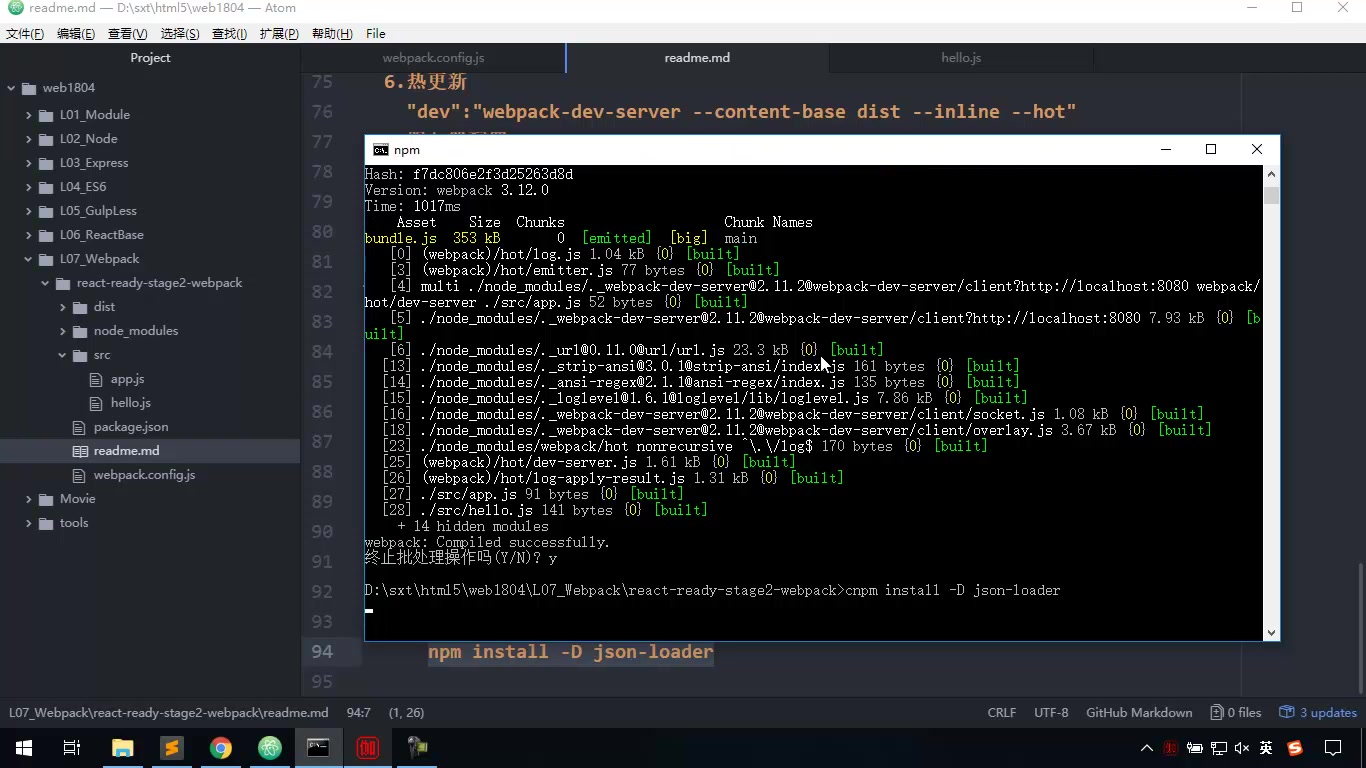The image size is (1366, 768).
Task: Click line 94 npm install text
Action: [571, 652]
